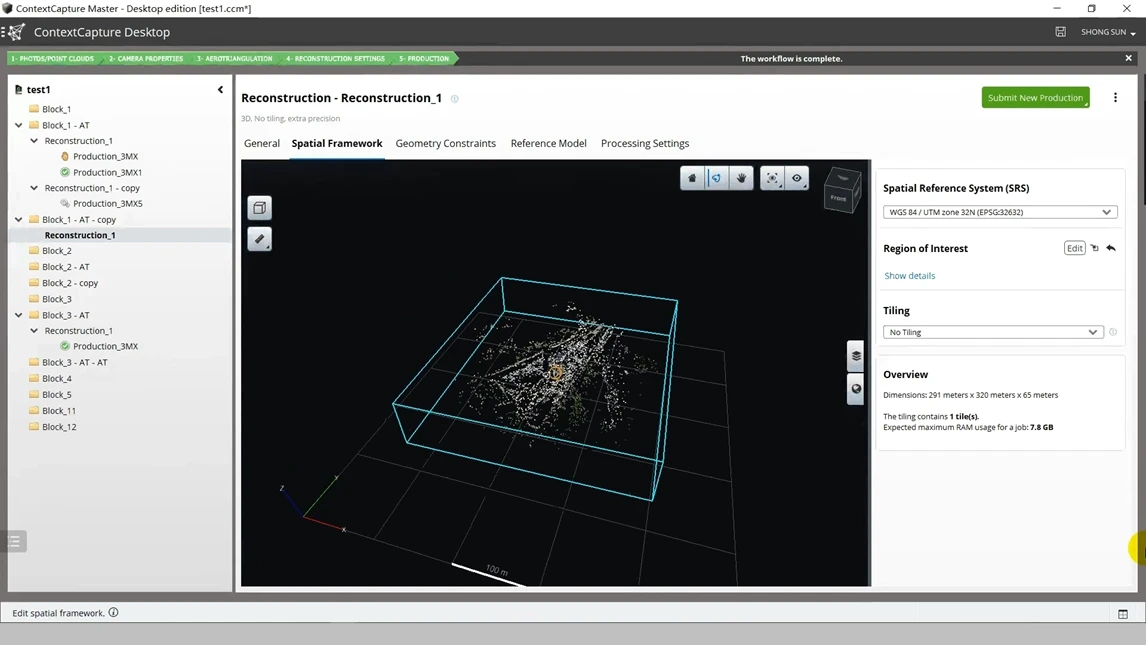Select Block_12 in the project tree
This screenshot has width=1146, height=645.
click(59, 427)
